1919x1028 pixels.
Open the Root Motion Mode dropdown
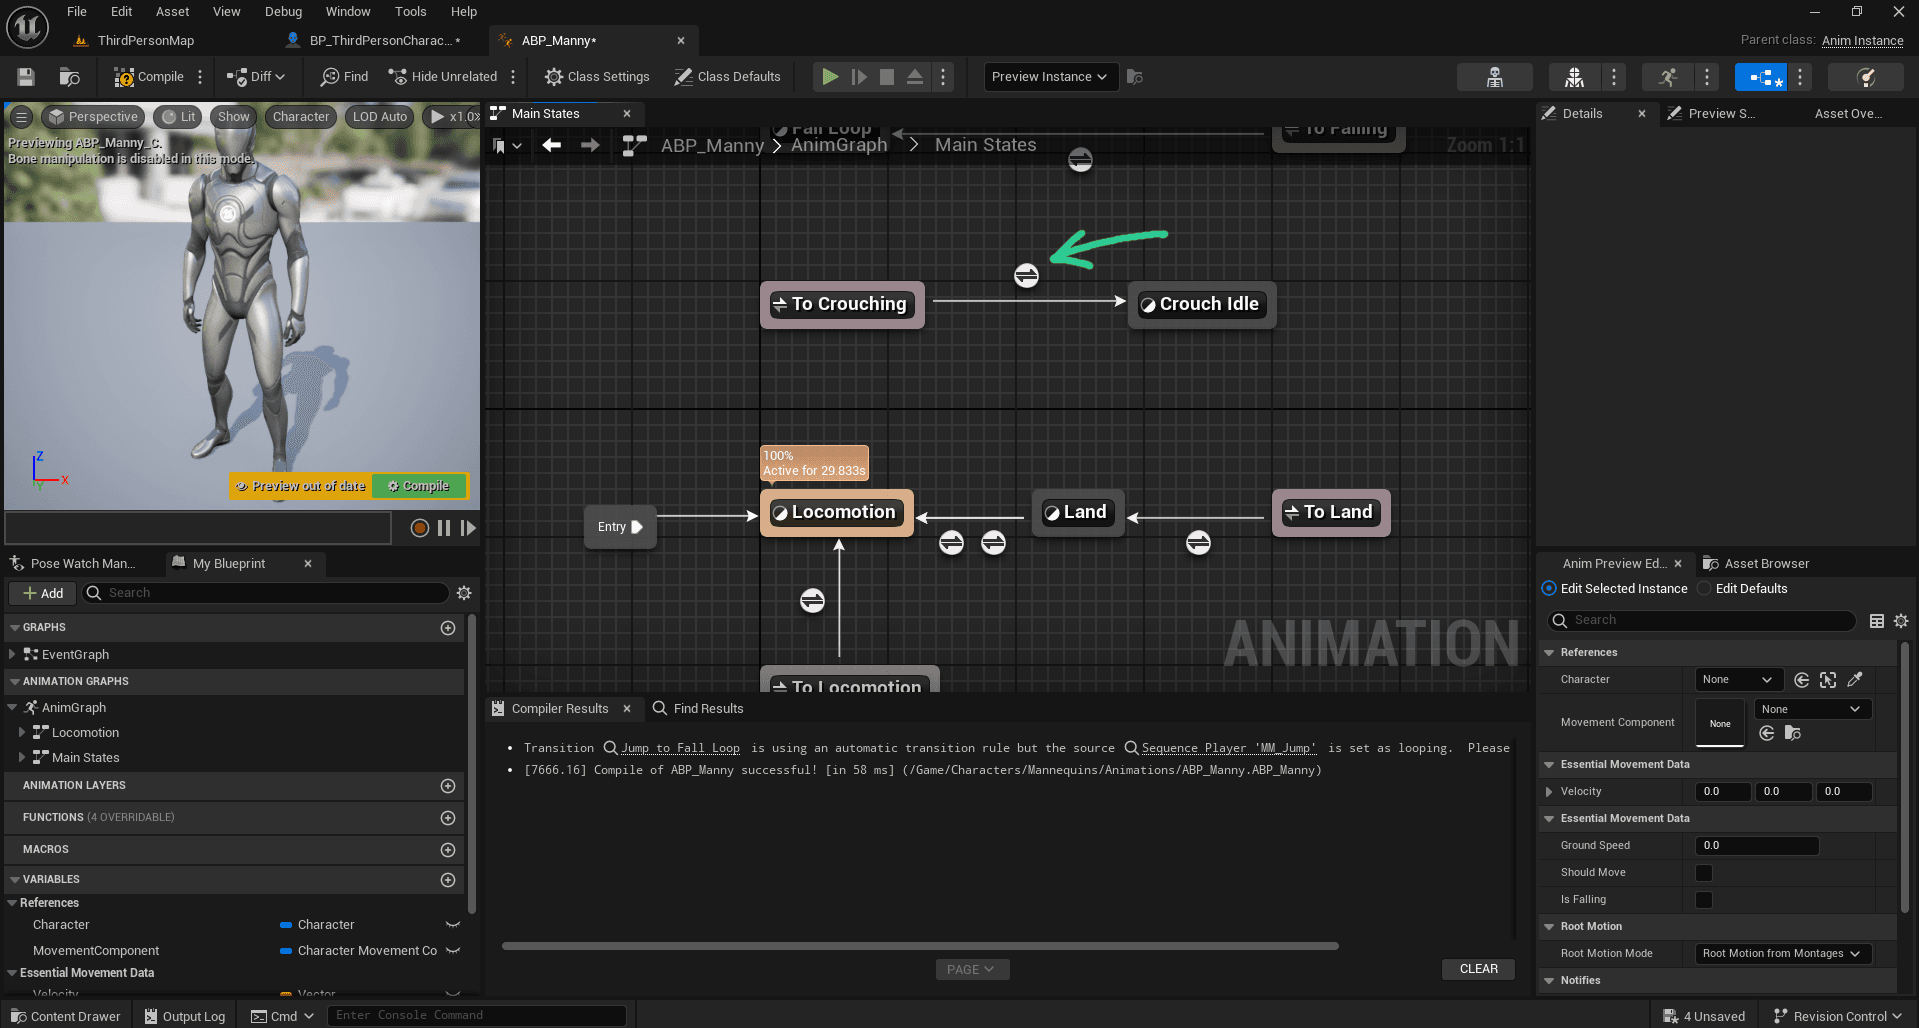(x=1782, y=954)
